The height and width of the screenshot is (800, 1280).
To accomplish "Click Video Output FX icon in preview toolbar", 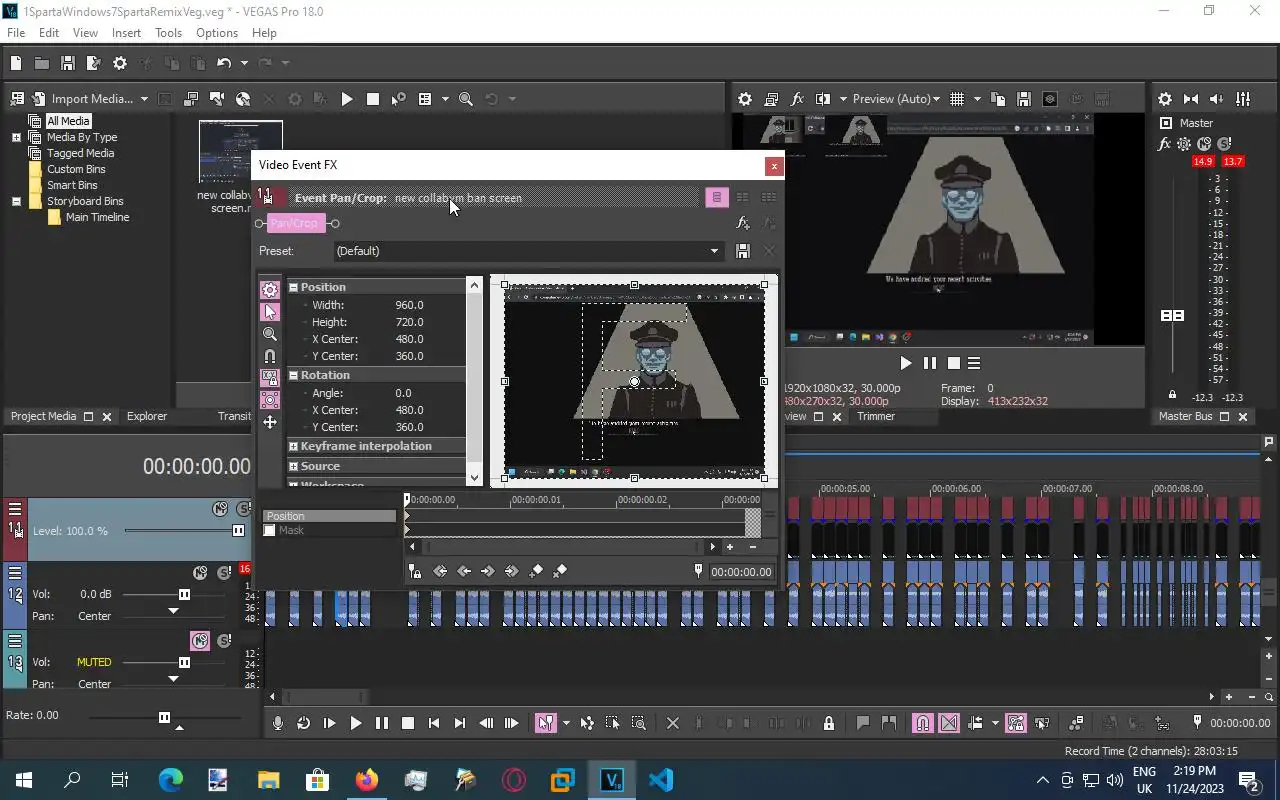I will coord(797,99).
